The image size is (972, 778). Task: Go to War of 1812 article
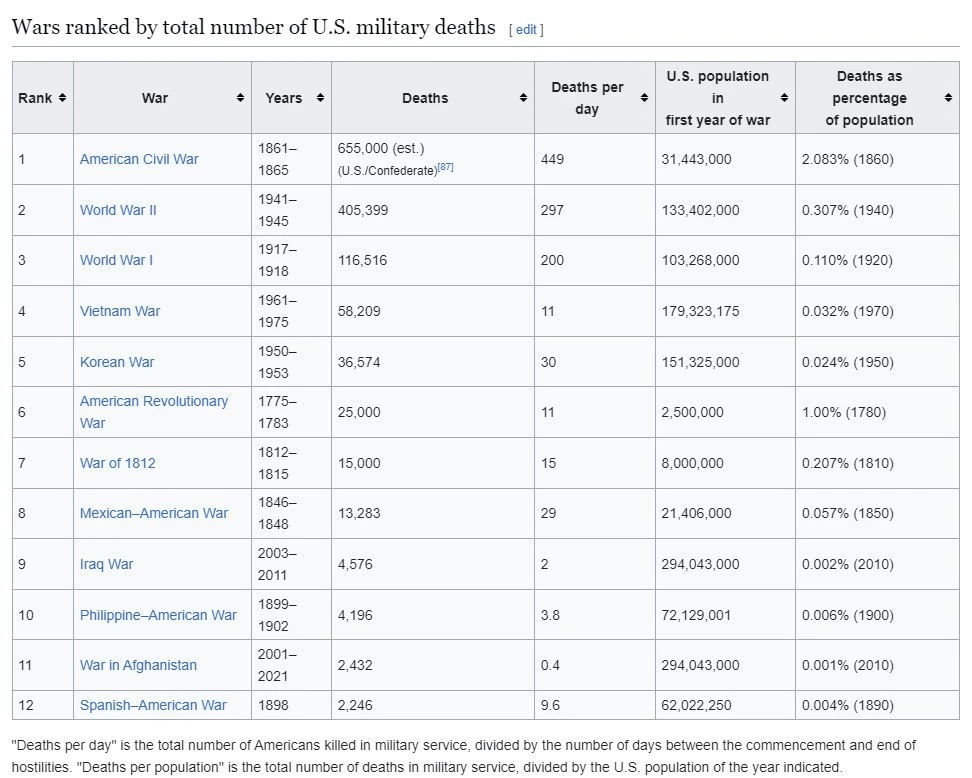click(117, 463)
